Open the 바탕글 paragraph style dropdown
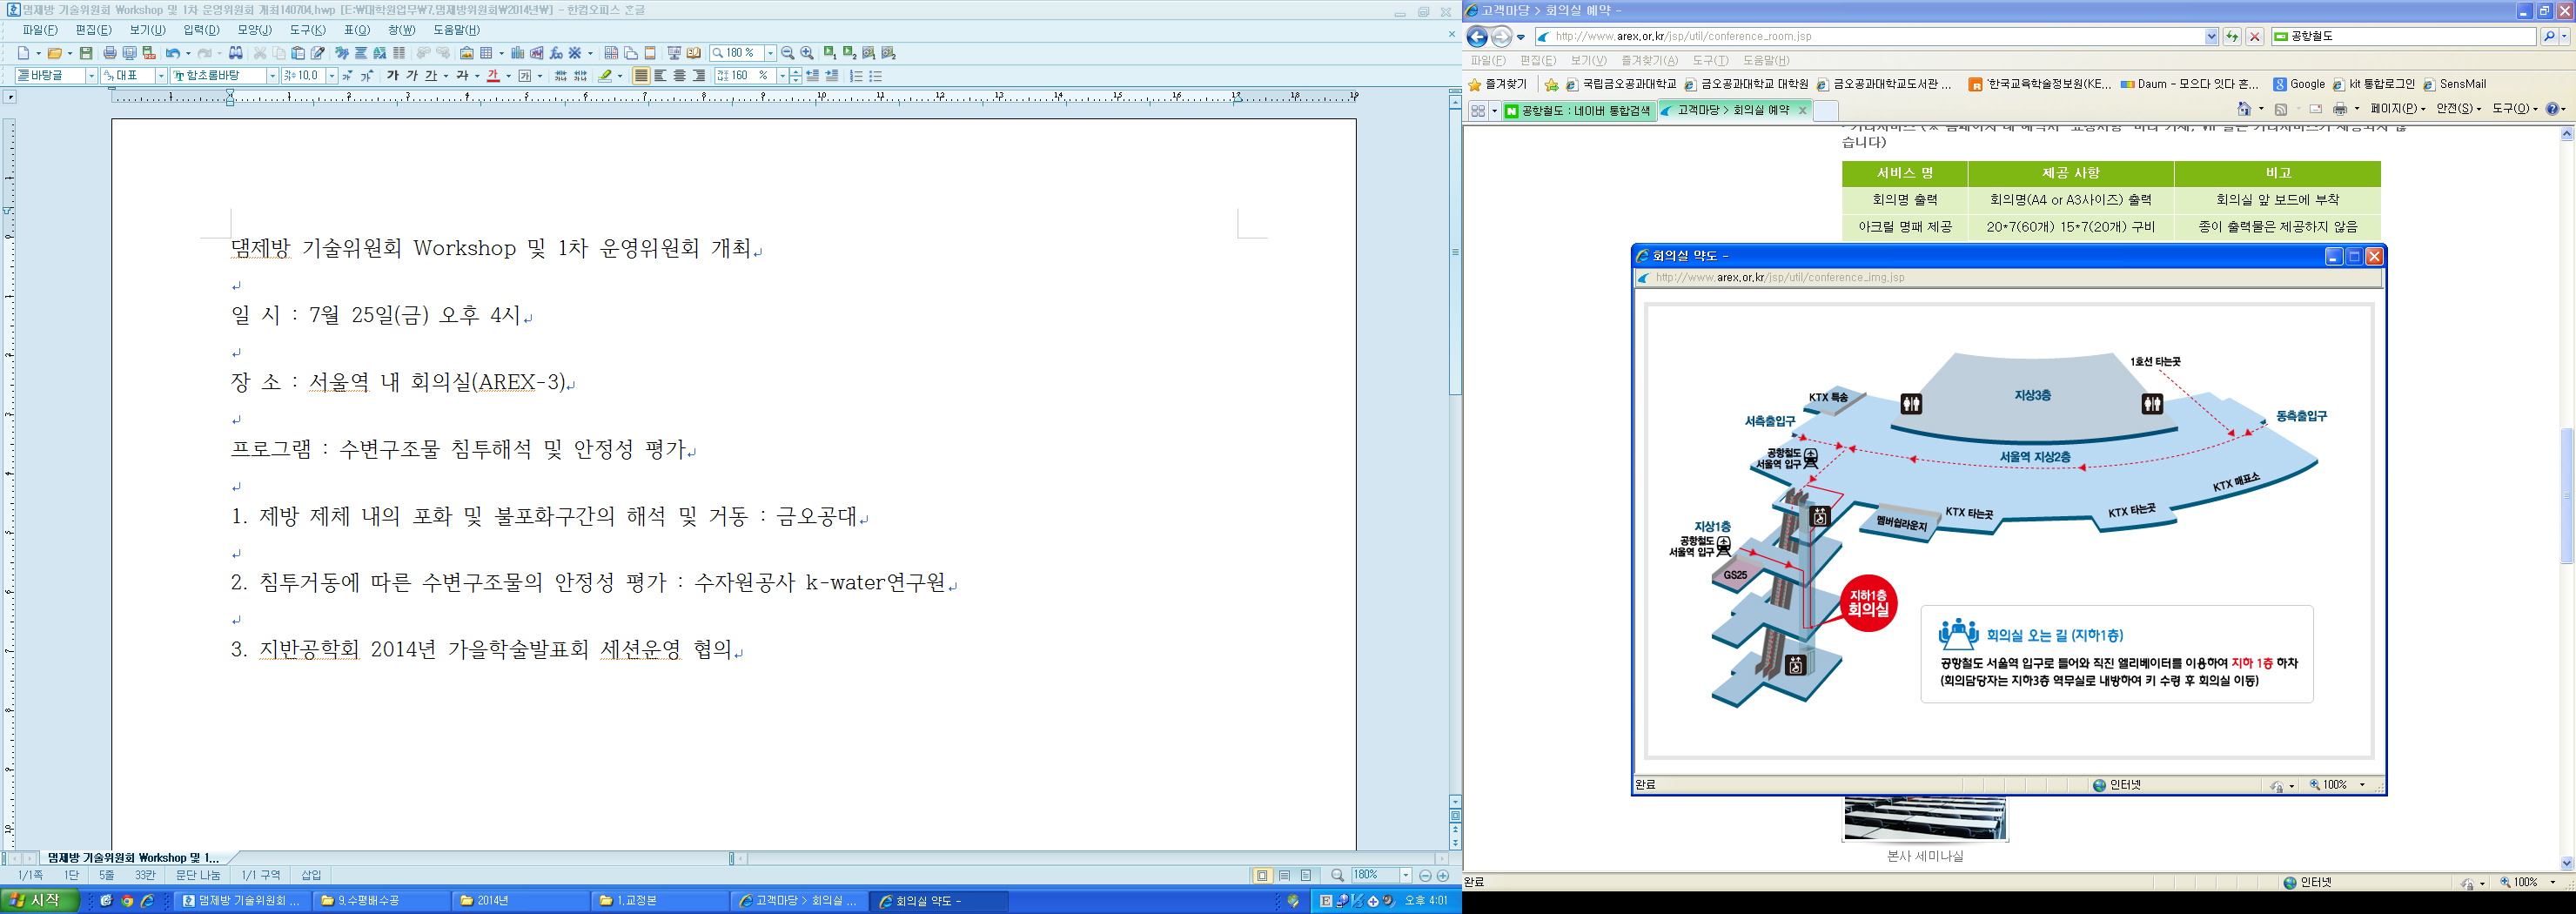Image resolution: width=2576 pixels, height=914 pixels. point(91,76)
